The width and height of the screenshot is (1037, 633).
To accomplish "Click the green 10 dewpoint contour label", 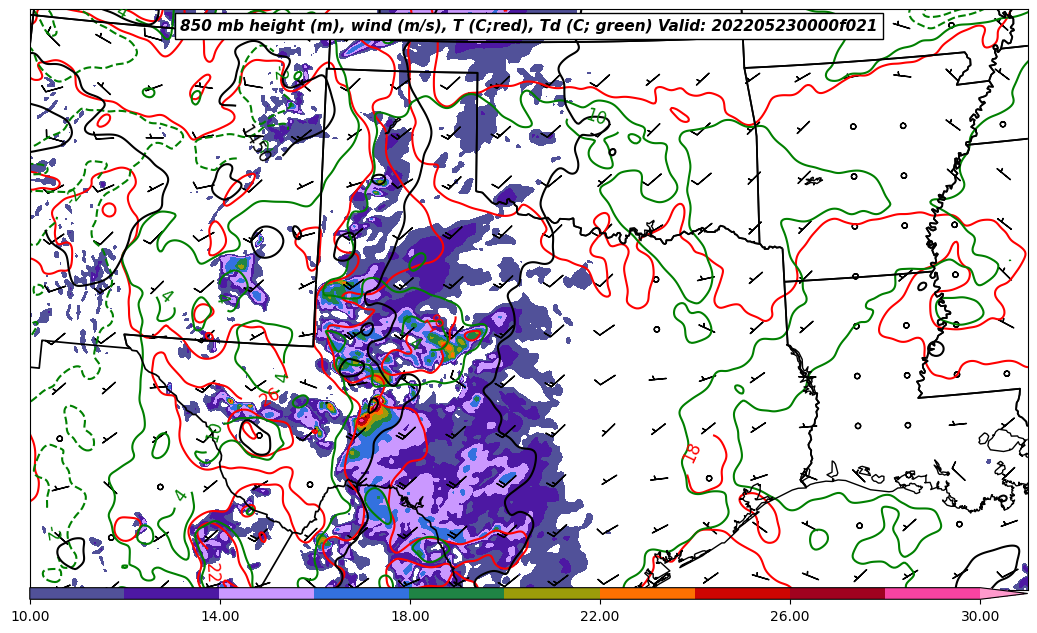I will click(x=597, y=117).
